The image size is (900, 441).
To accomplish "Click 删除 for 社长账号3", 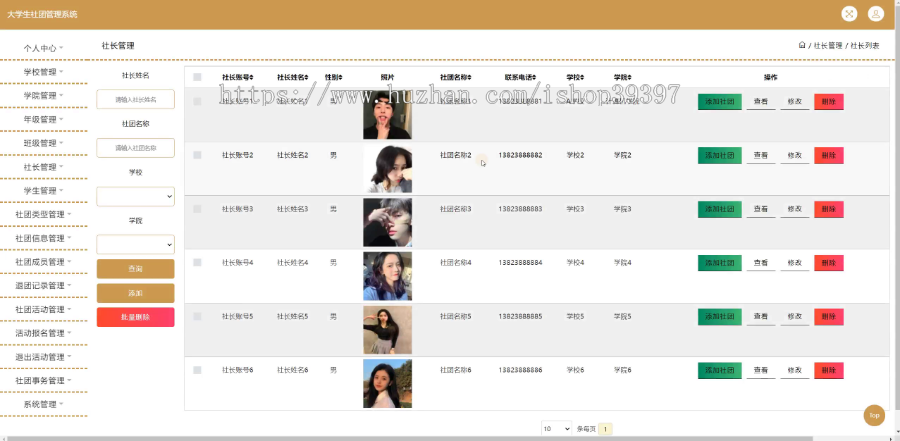I will [829, 210].
